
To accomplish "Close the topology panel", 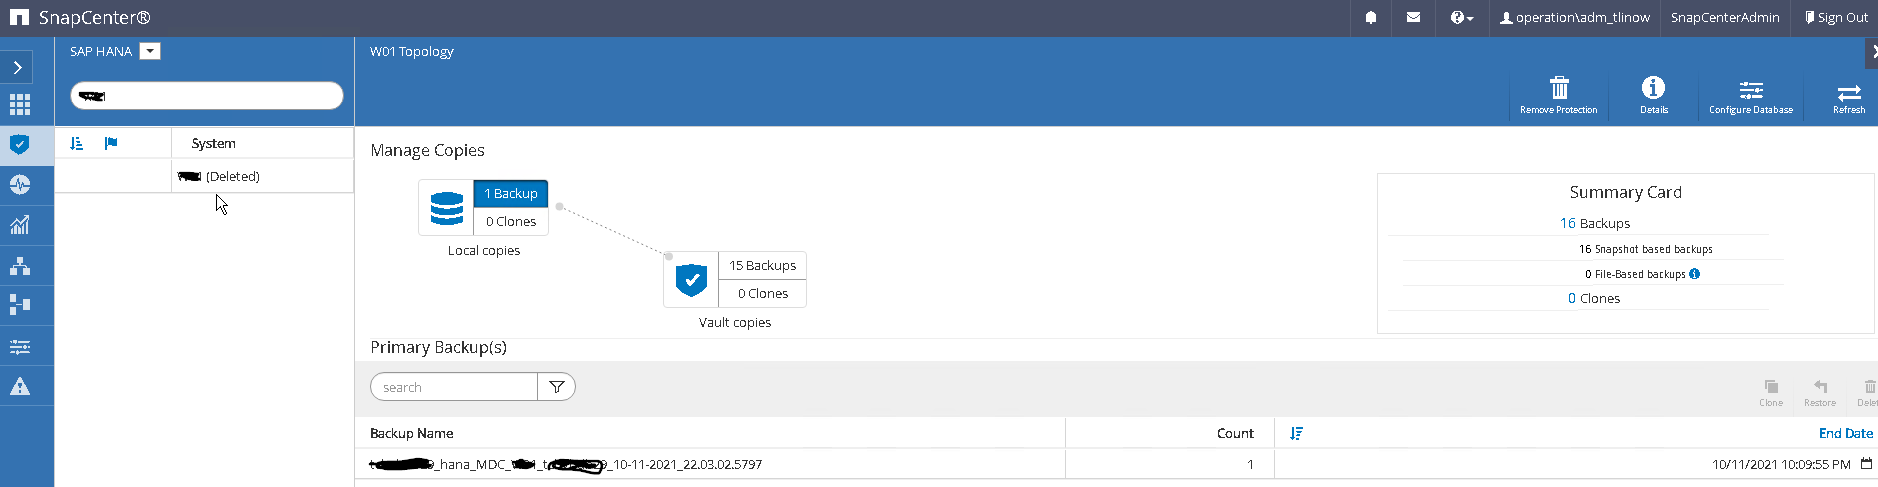I will click(1873, 52).
